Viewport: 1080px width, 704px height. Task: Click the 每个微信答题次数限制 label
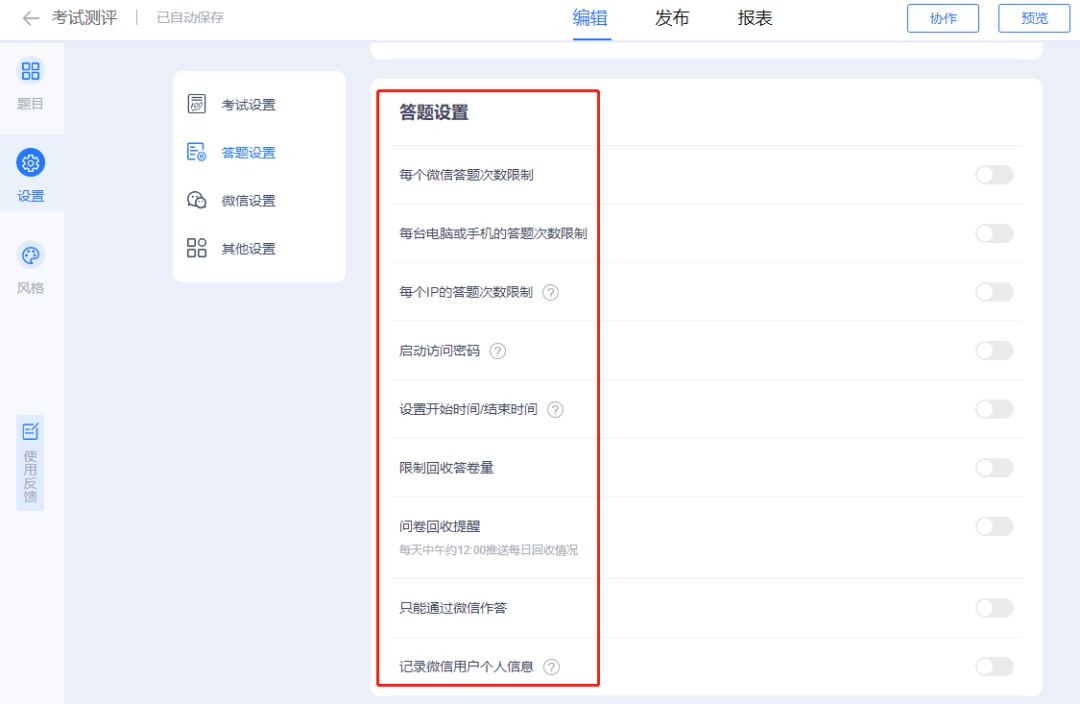[466, 176]
